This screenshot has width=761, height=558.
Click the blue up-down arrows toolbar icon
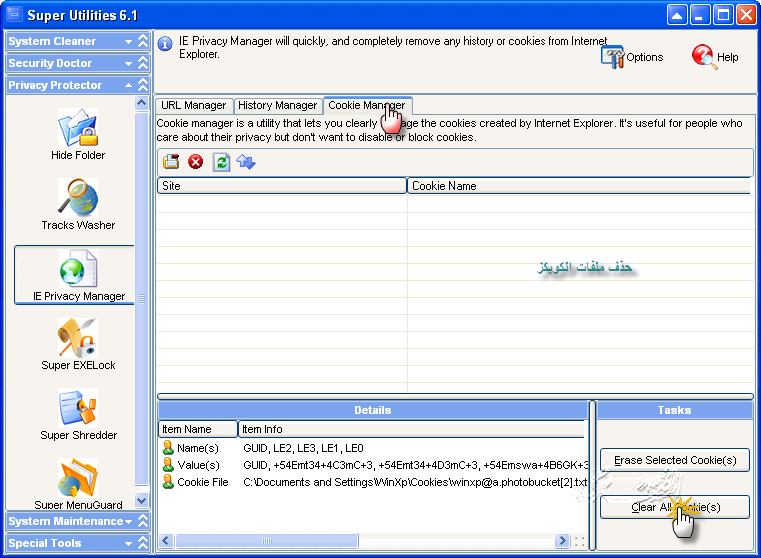coord(246,162)
